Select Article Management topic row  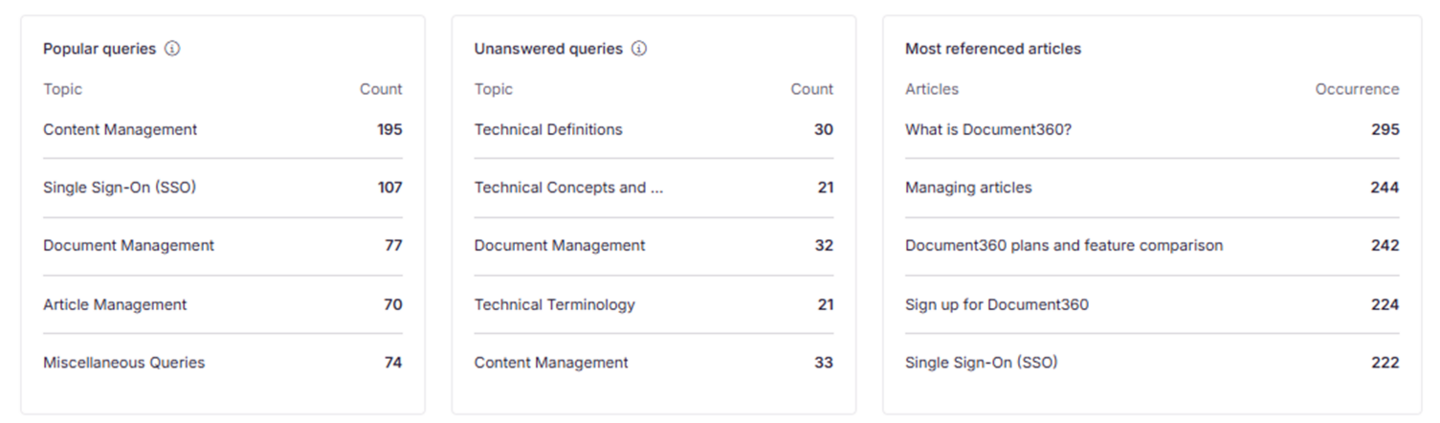click(x=222, y=304)
